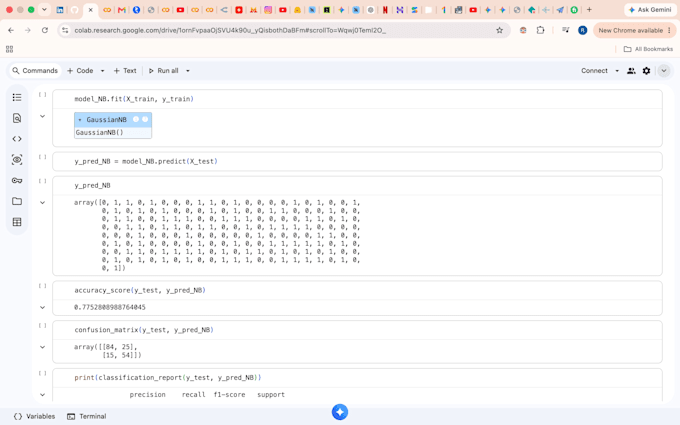Open the Variables panel

tap(35, 416)
